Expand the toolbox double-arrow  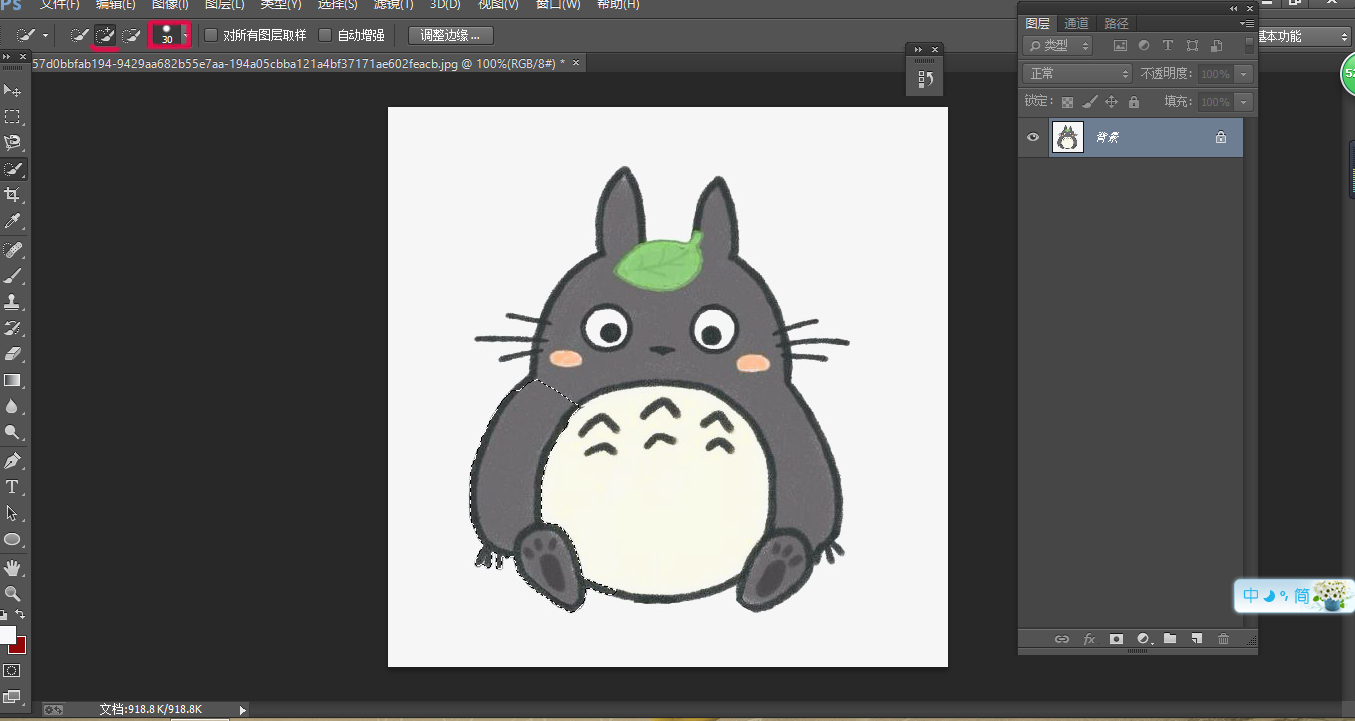tap(8, 57)
